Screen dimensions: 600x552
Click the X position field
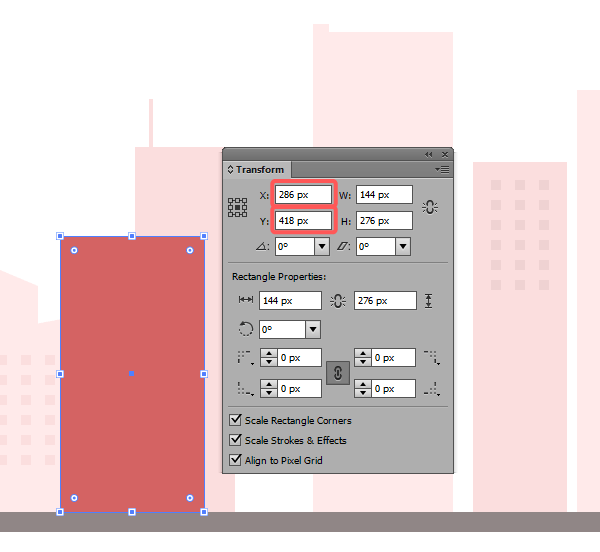[303, 195]
